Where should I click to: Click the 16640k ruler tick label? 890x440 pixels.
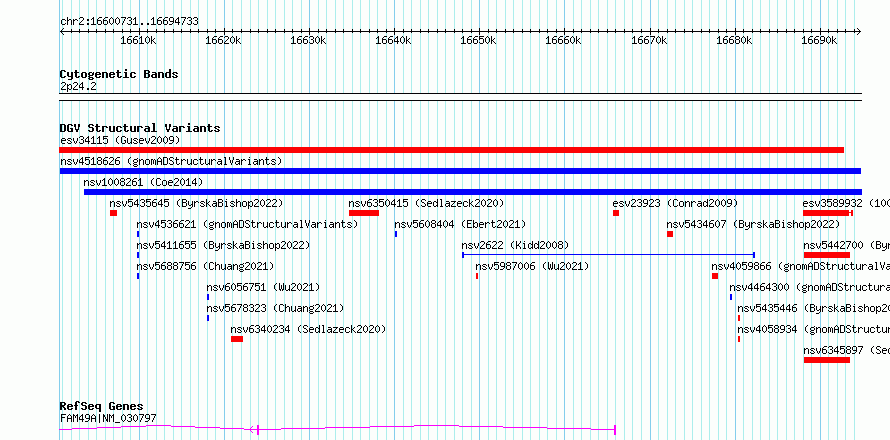coord(394,41)
